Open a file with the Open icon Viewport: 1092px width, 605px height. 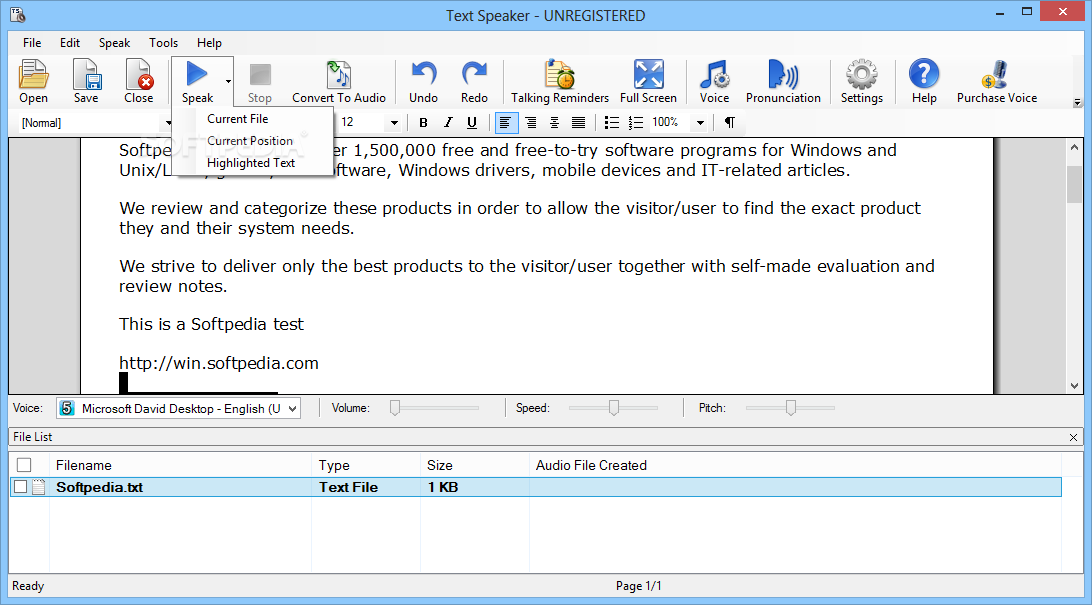click(33, 81)
